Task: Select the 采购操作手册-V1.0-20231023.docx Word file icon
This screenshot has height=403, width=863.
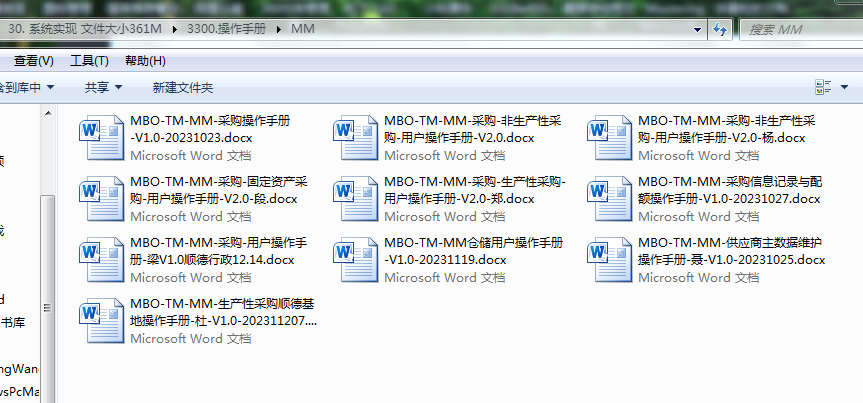Action: click(102, 133)
